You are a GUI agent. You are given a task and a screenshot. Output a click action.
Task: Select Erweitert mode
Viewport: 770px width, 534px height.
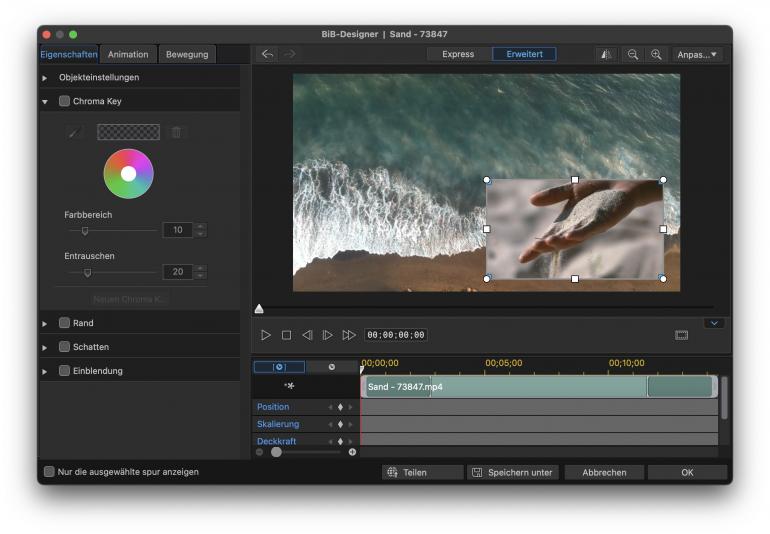point(524,54)
